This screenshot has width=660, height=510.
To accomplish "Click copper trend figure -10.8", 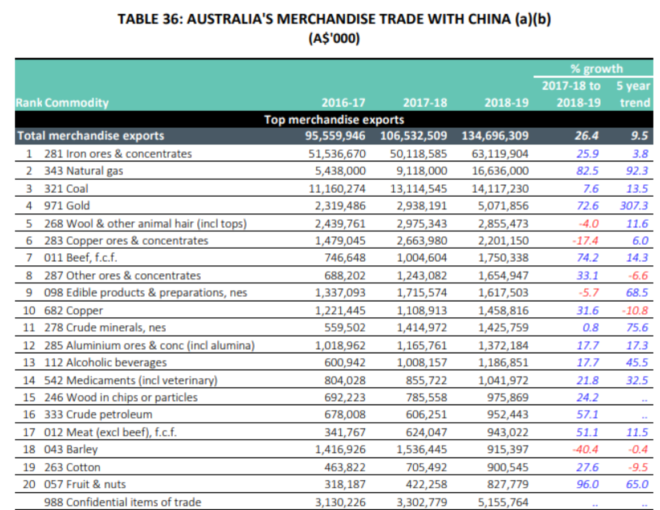I will pos(635,311).
